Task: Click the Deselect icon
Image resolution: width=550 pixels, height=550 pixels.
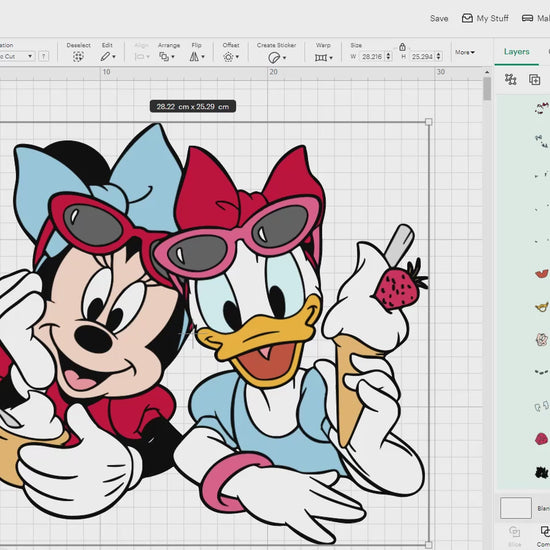Action: pos(78,56)
